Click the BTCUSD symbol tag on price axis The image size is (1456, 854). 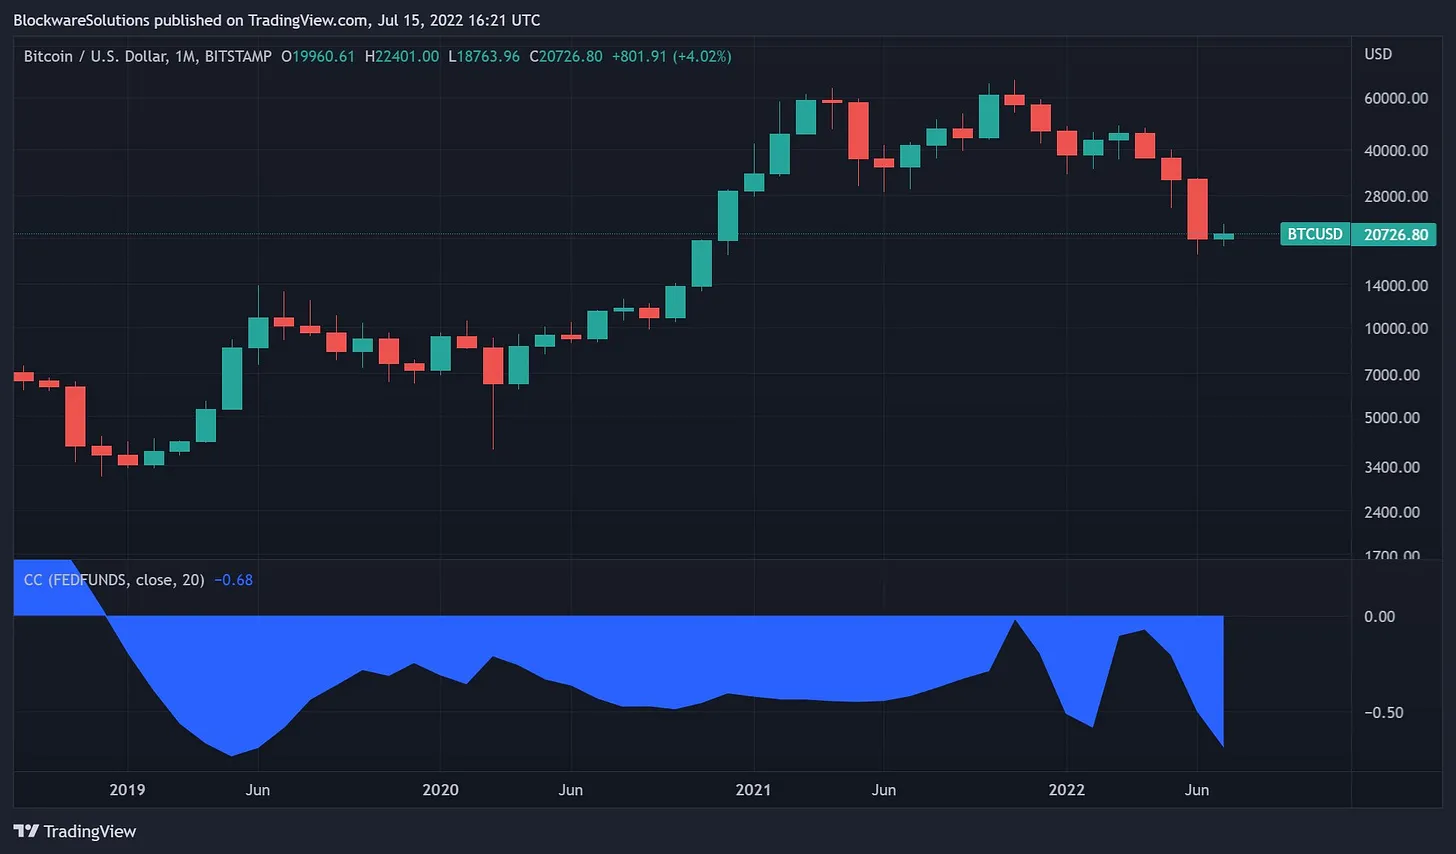tap(1314, 234)
